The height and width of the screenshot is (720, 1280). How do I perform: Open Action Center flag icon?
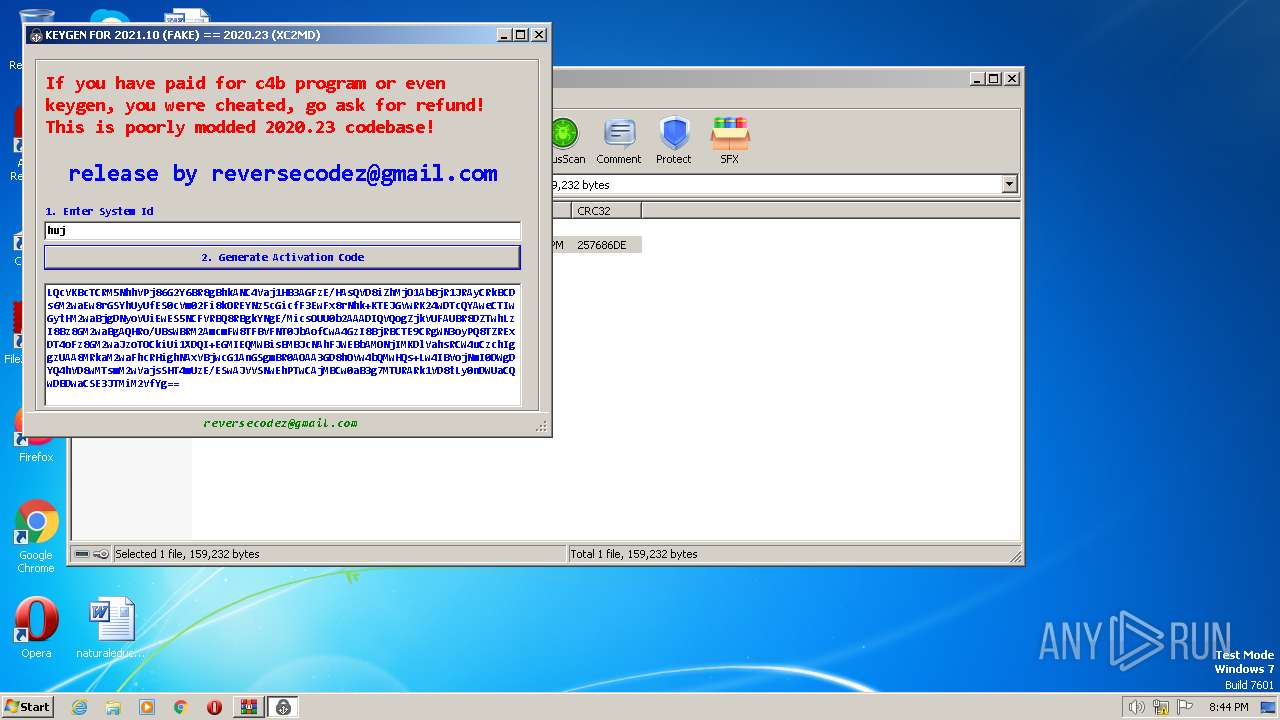click(1185, 707)
